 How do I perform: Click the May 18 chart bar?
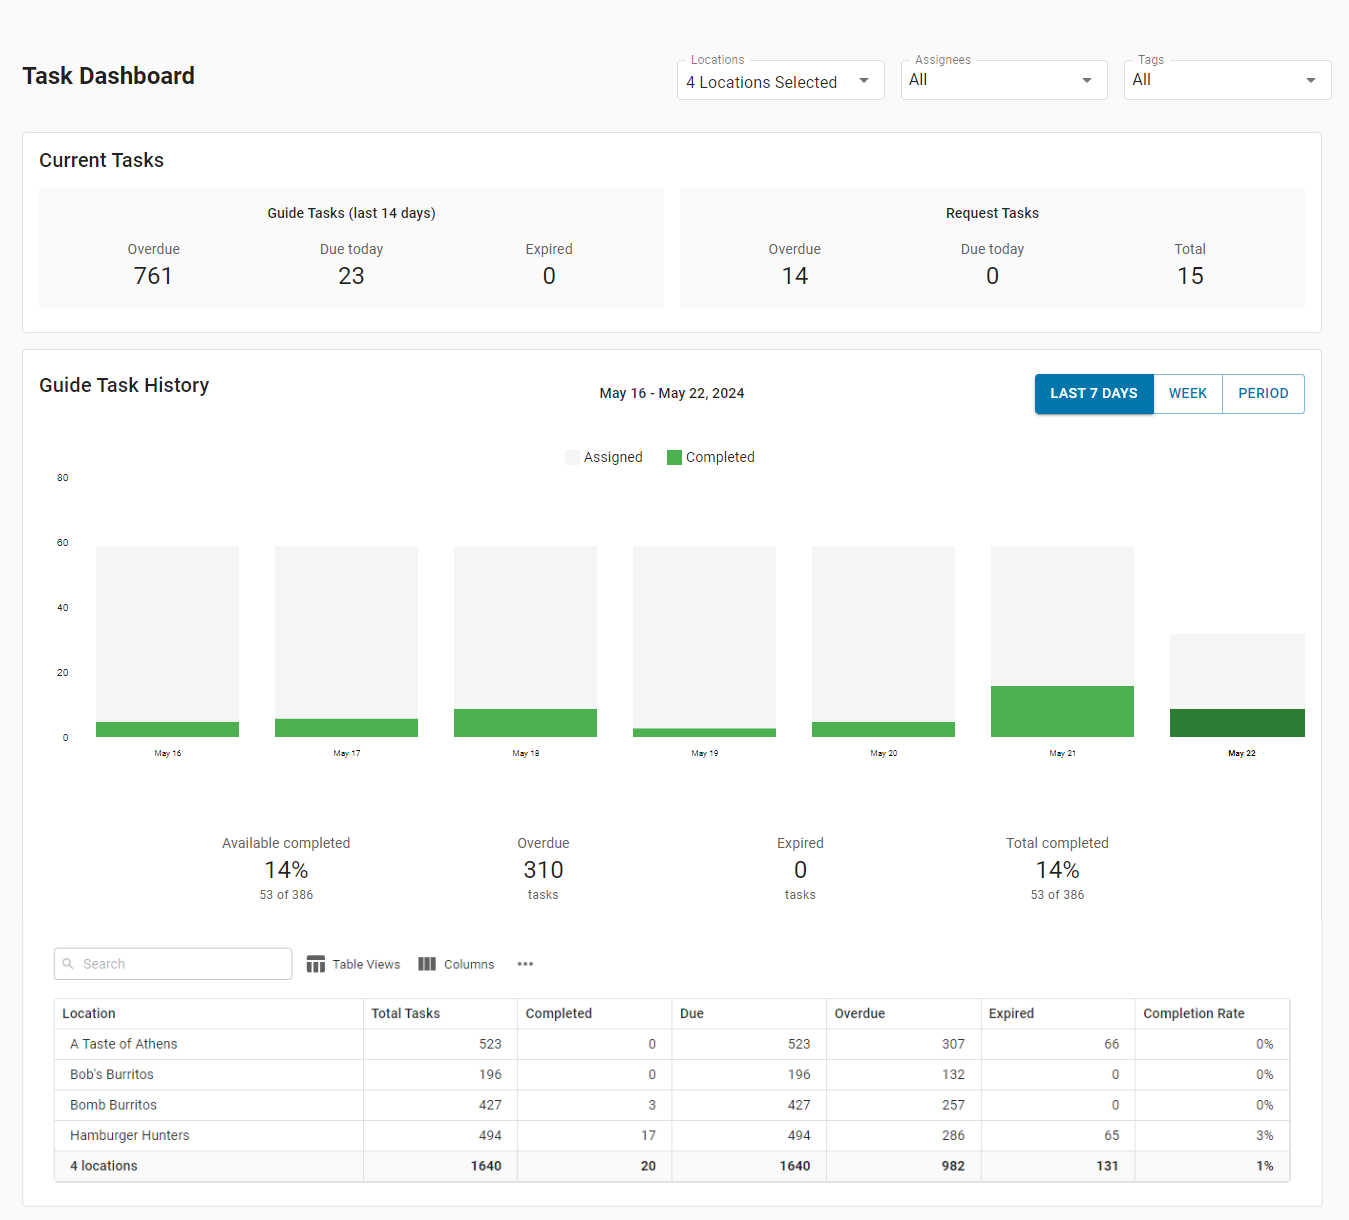(x=525, y=642)
